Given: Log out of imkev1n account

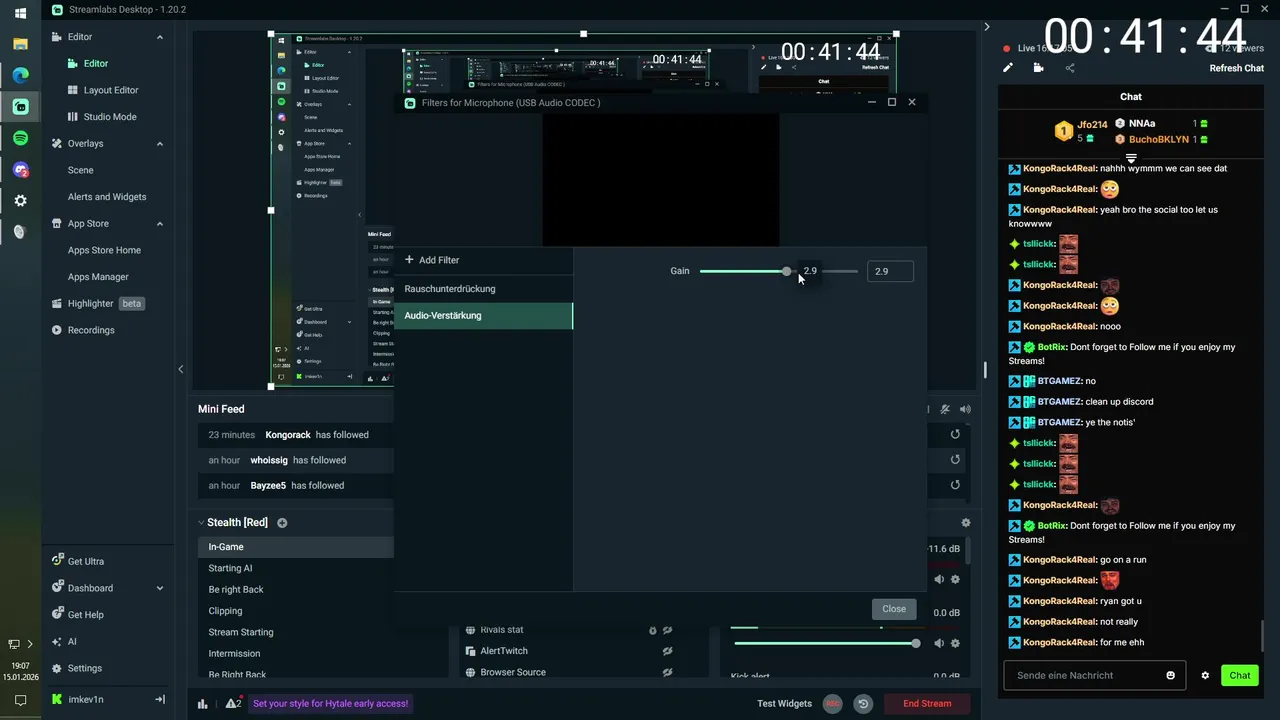Looking at the screenshot, I should pos(160,699).
